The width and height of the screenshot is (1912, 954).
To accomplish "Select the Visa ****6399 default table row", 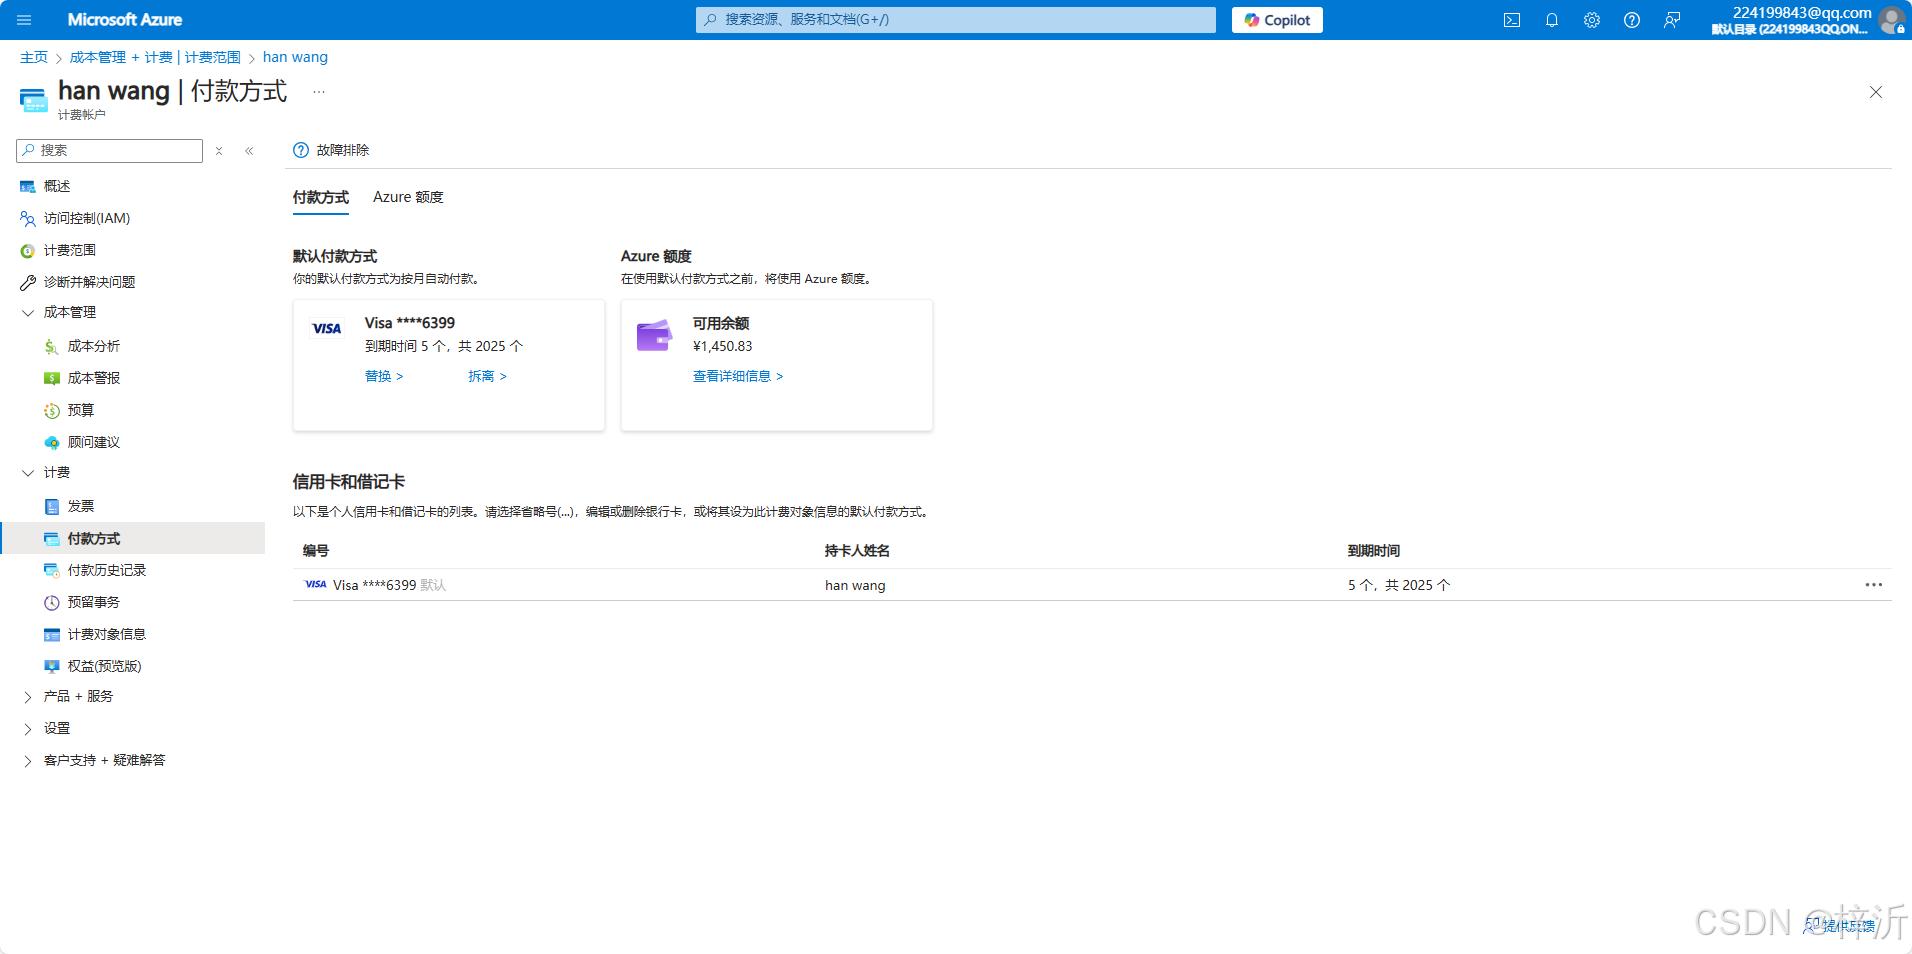I will [1092, 585].
